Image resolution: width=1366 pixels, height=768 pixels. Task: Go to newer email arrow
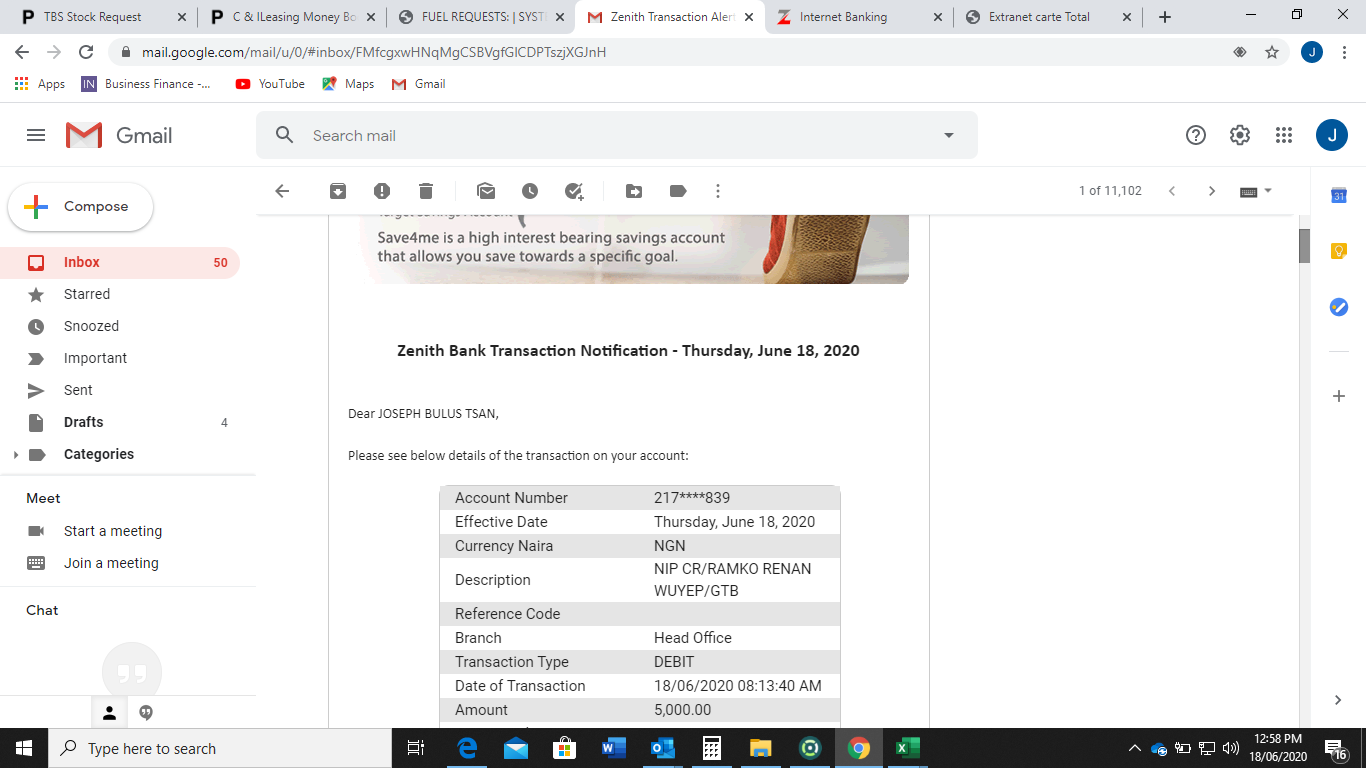click(1172, 191)
